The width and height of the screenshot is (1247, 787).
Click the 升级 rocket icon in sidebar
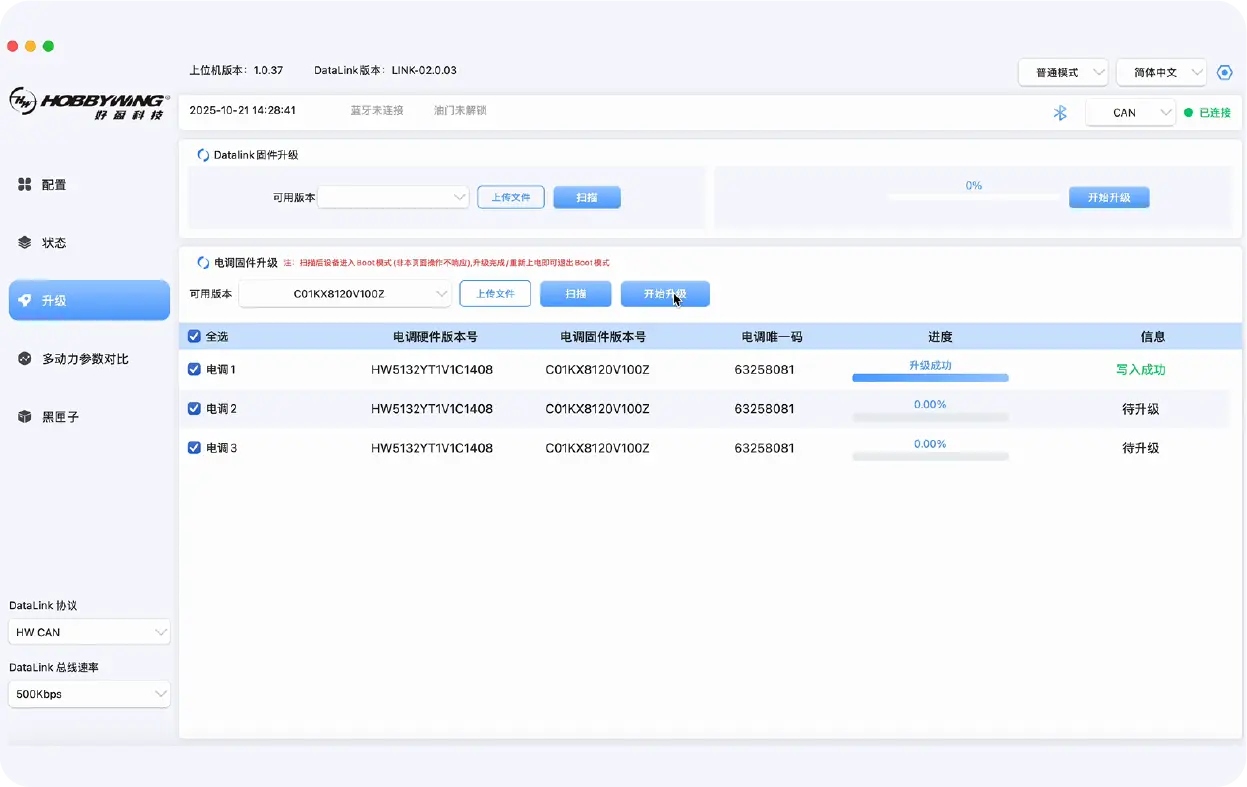25,300
